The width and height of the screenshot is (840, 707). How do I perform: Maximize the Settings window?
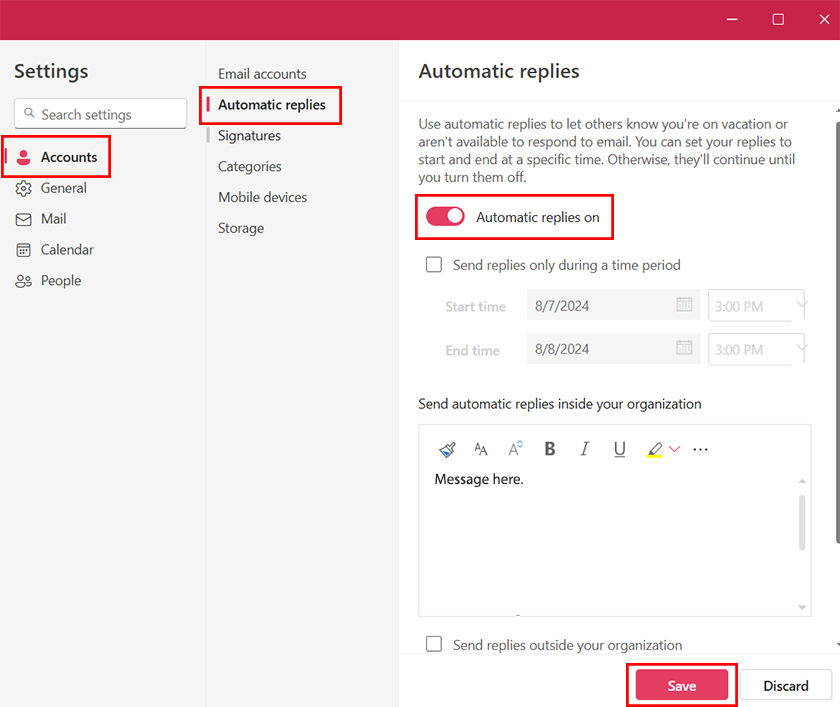[778, 20]
